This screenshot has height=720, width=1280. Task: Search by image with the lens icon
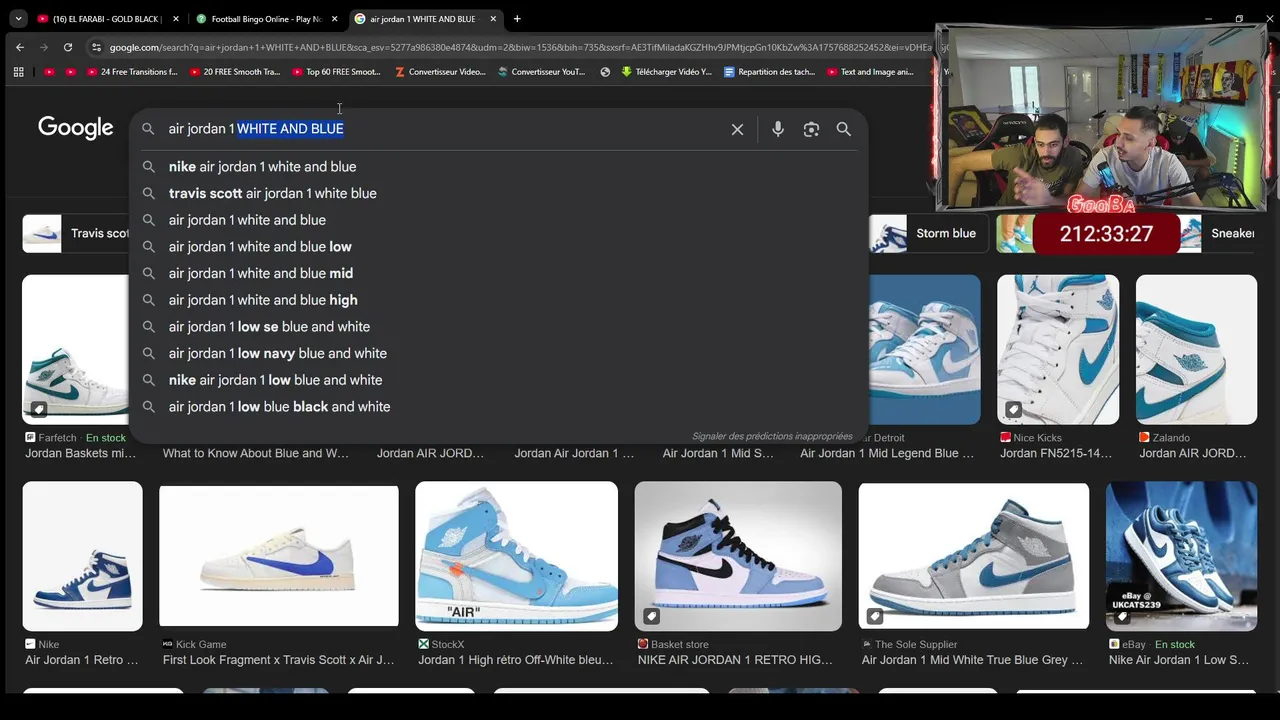pyautogui.click(x=811, y=129)
